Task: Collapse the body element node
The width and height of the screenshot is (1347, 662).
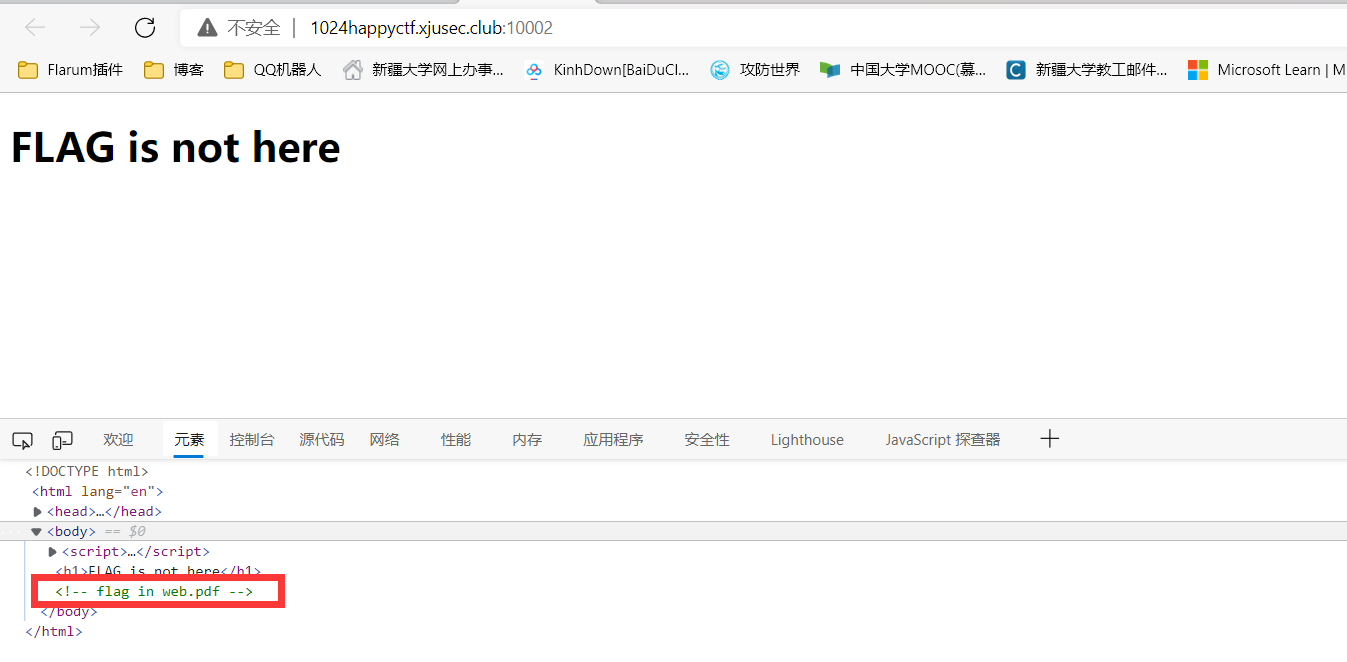Action: 36,532
